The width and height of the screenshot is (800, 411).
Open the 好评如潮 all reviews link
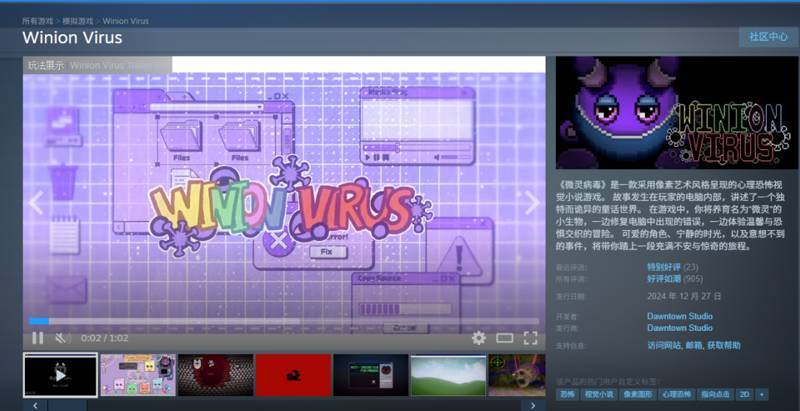click(x=664, y=279)
